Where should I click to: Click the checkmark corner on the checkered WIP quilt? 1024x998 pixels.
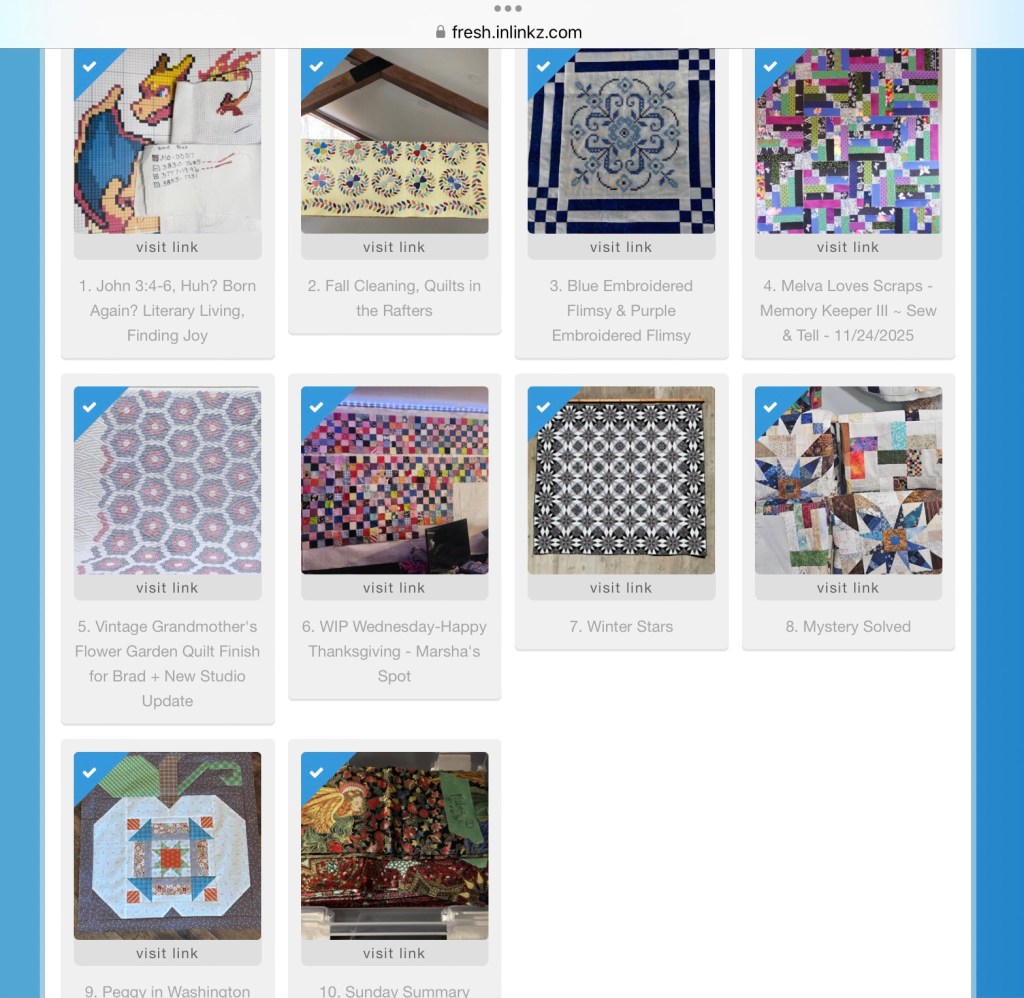[x=316, y=407]
